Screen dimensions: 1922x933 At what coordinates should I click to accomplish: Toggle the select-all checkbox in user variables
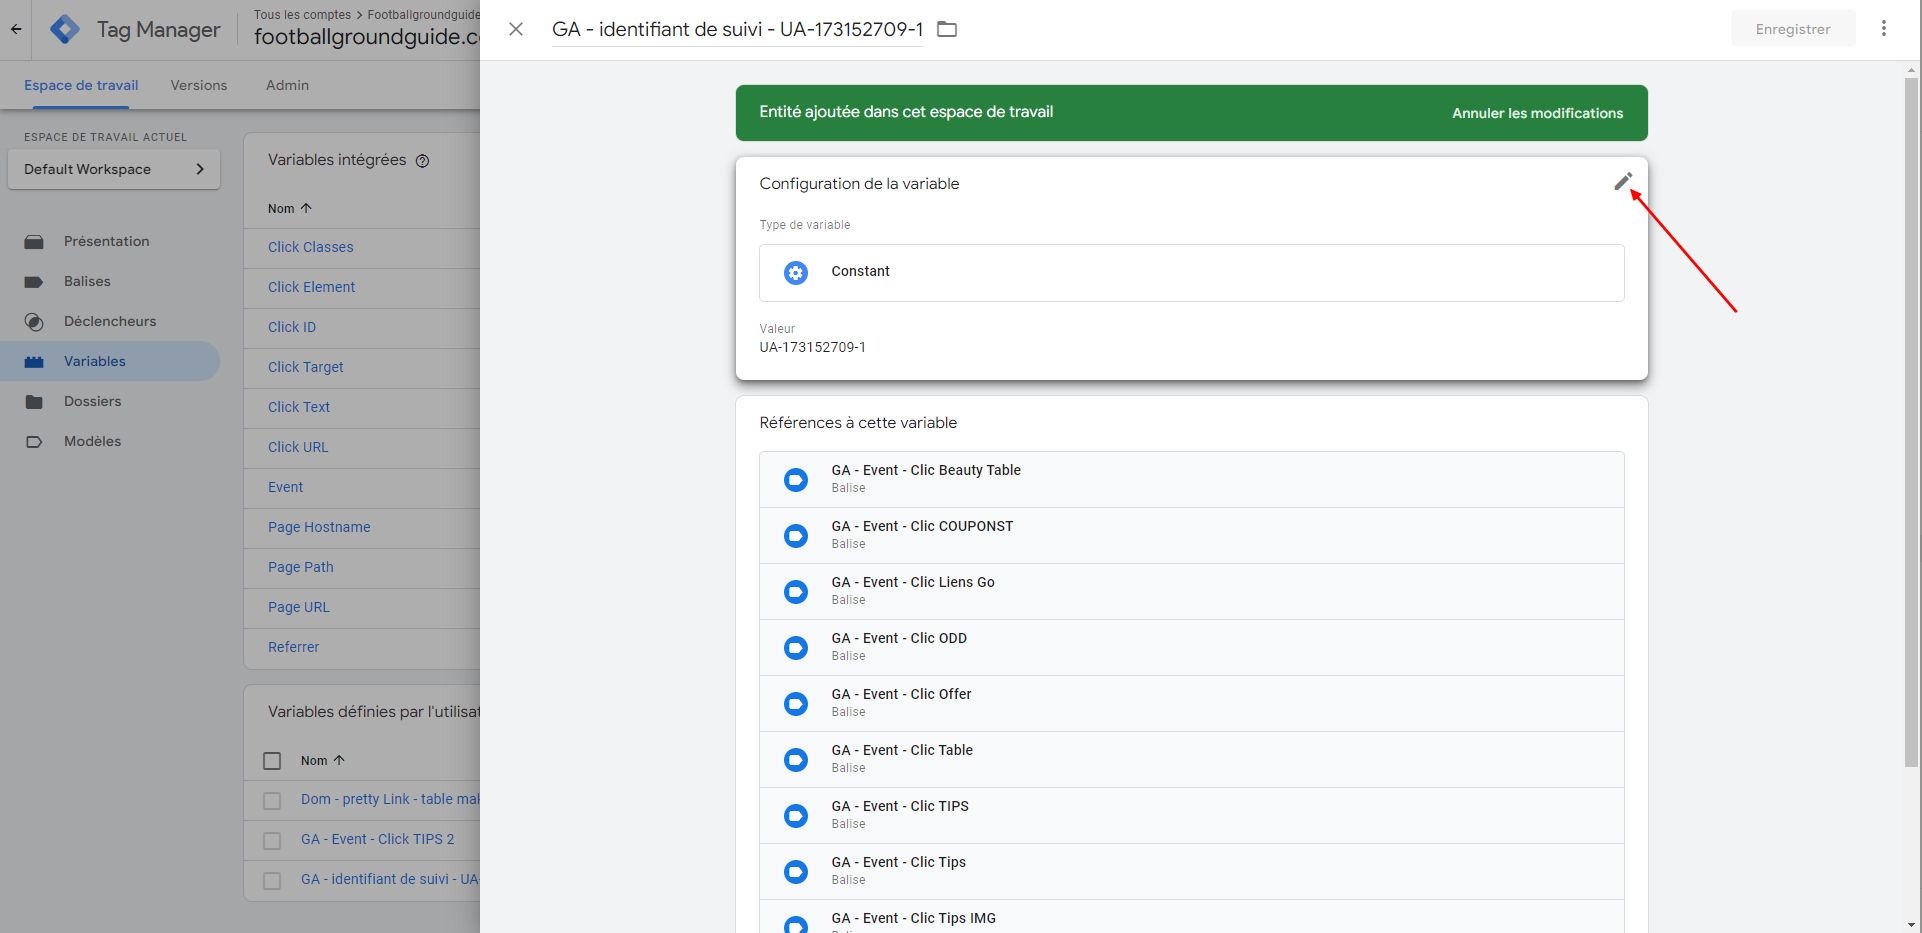tap(272, 761)
